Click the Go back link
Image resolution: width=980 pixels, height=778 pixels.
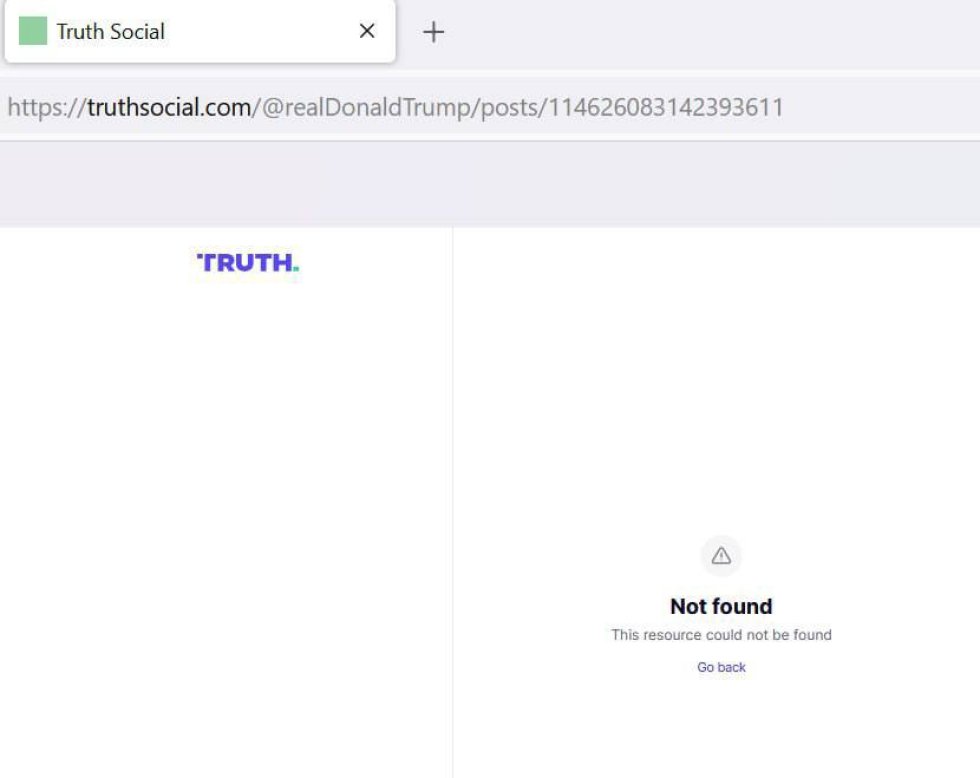(x=721, y=667)
